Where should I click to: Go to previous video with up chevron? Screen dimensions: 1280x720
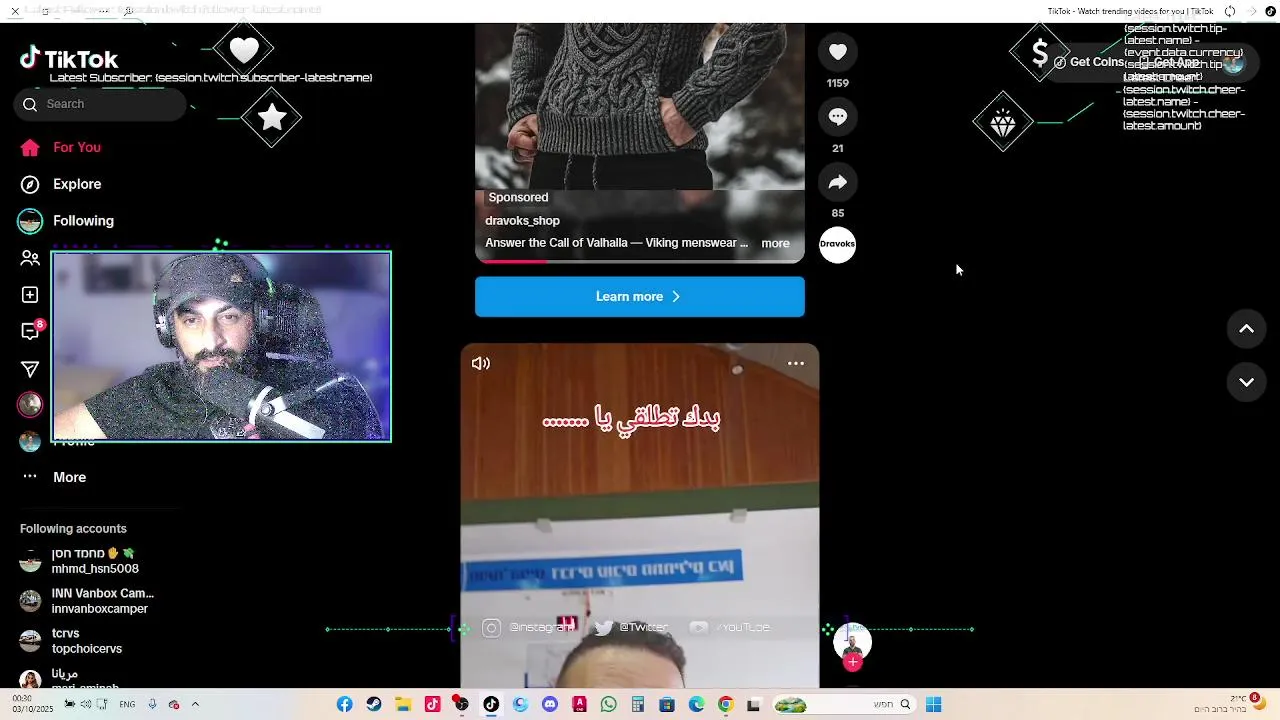pyautogui.click(x=1247, y=329)
